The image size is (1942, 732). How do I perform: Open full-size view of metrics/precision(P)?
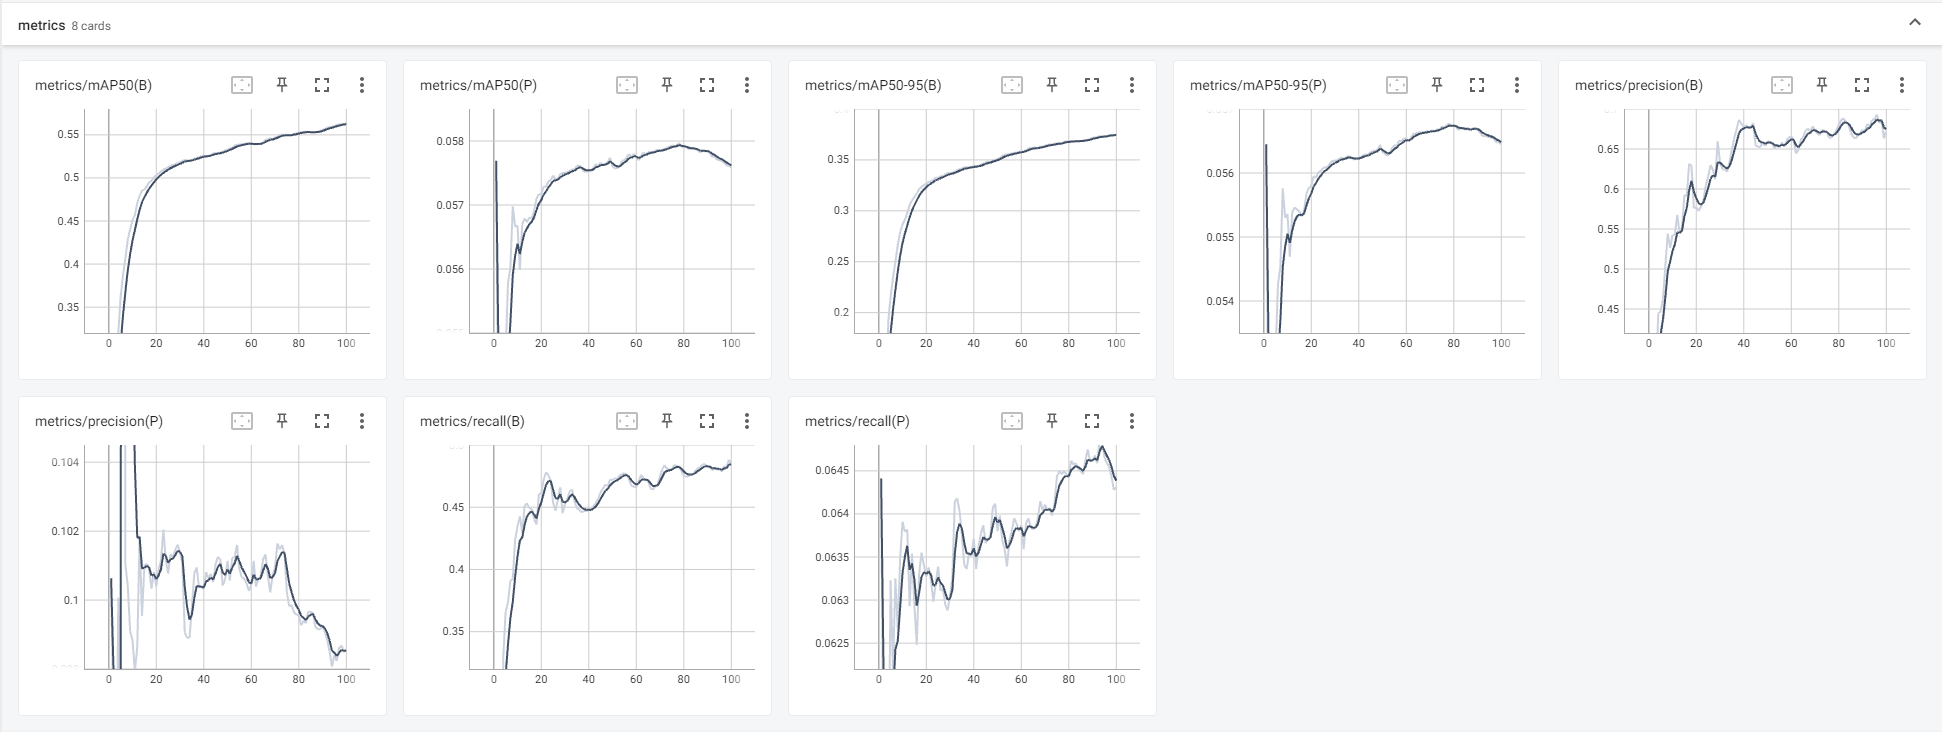tap(322, 421)
